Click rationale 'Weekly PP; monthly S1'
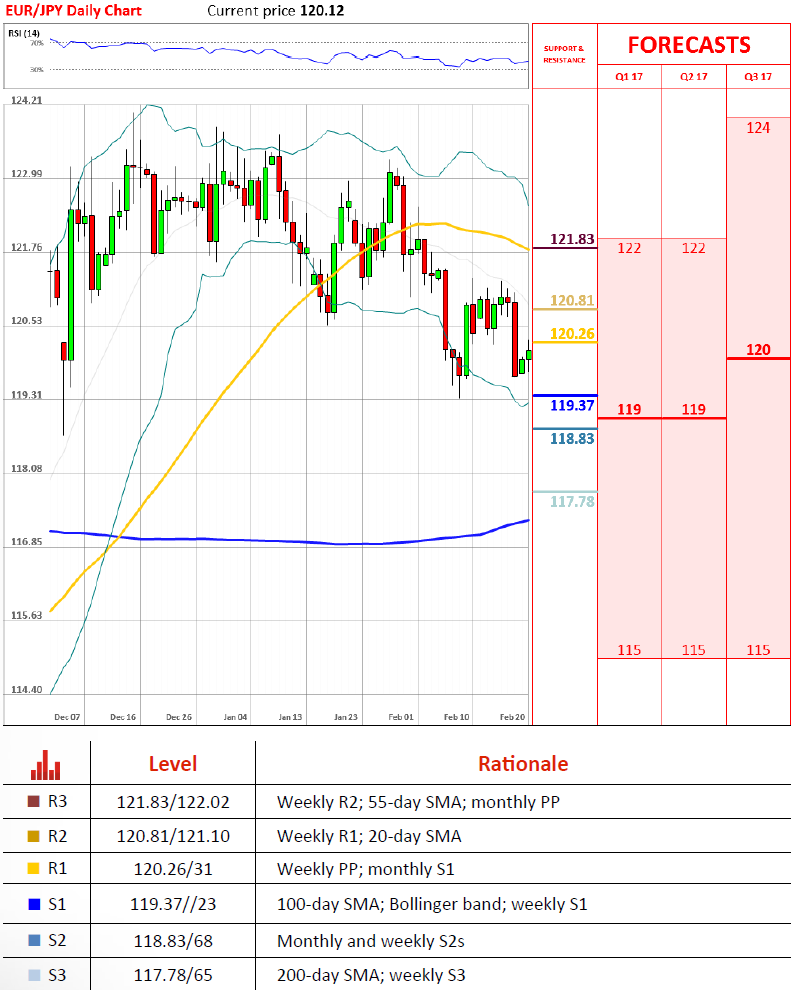Viewport: 799px width, 990px height. [x=366, y=869]
